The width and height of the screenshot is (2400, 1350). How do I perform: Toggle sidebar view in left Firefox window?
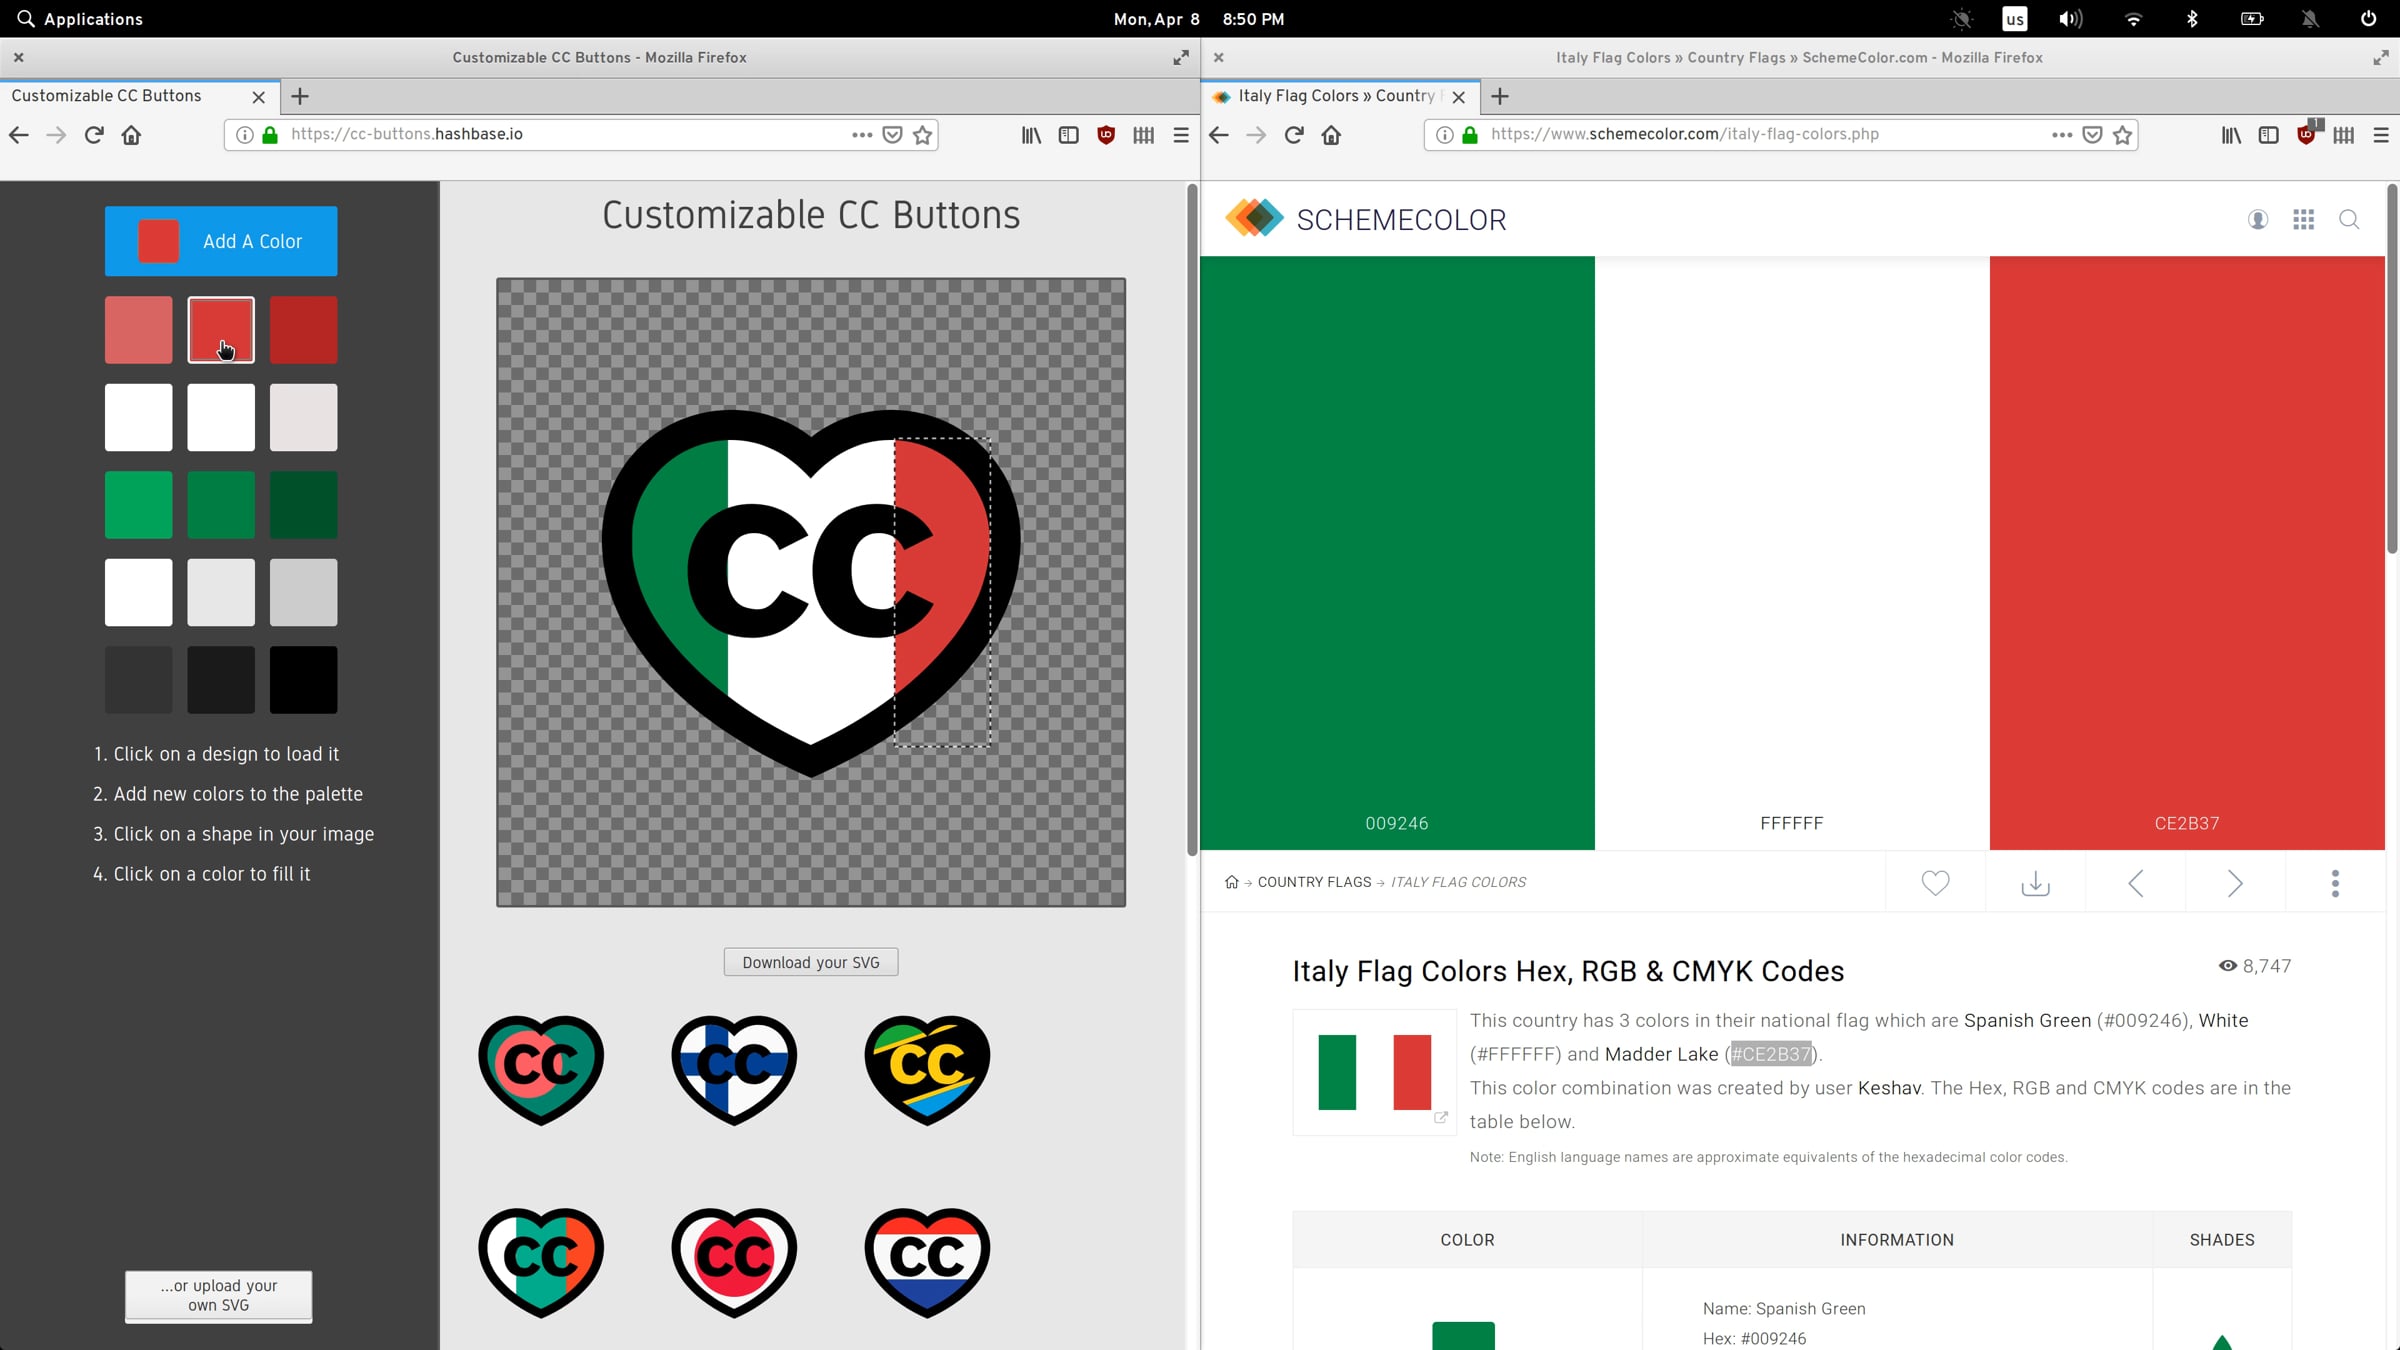pos(1068,135)
